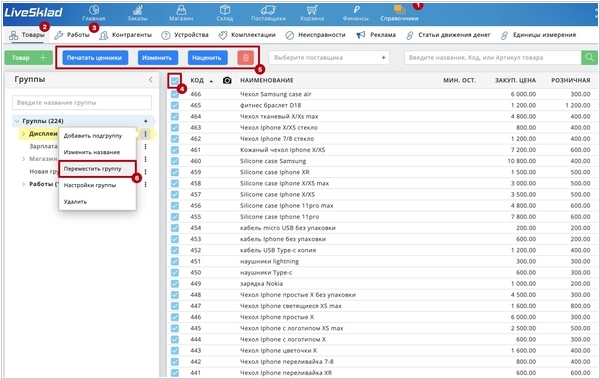Click the camera photo column icon
This screenshot has height=379, width=600.
tap(227, 80)
